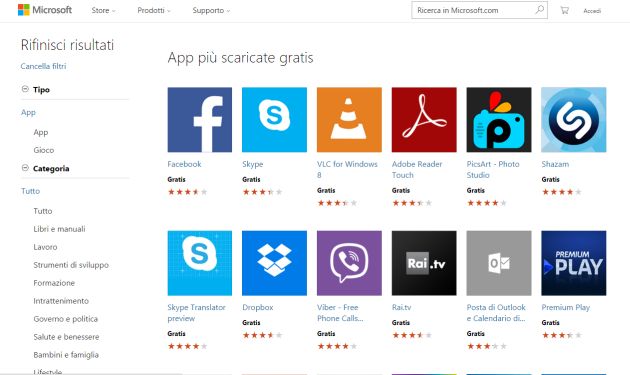630x375 pixels.
Task: Open the Dropbox app icon
Action: [x=274, y=263]
